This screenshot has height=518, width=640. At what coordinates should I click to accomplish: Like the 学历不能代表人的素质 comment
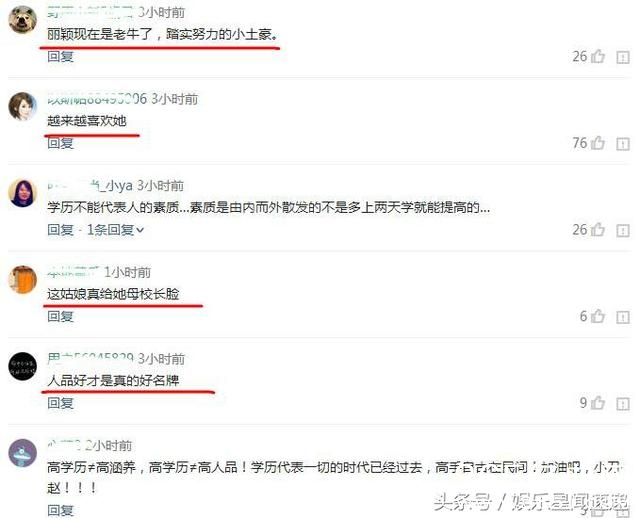point(598,229)
